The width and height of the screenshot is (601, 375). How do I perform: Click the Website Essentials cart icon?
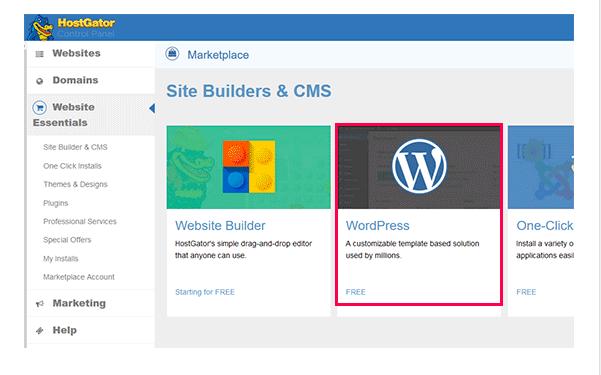[x=39, y=108]
